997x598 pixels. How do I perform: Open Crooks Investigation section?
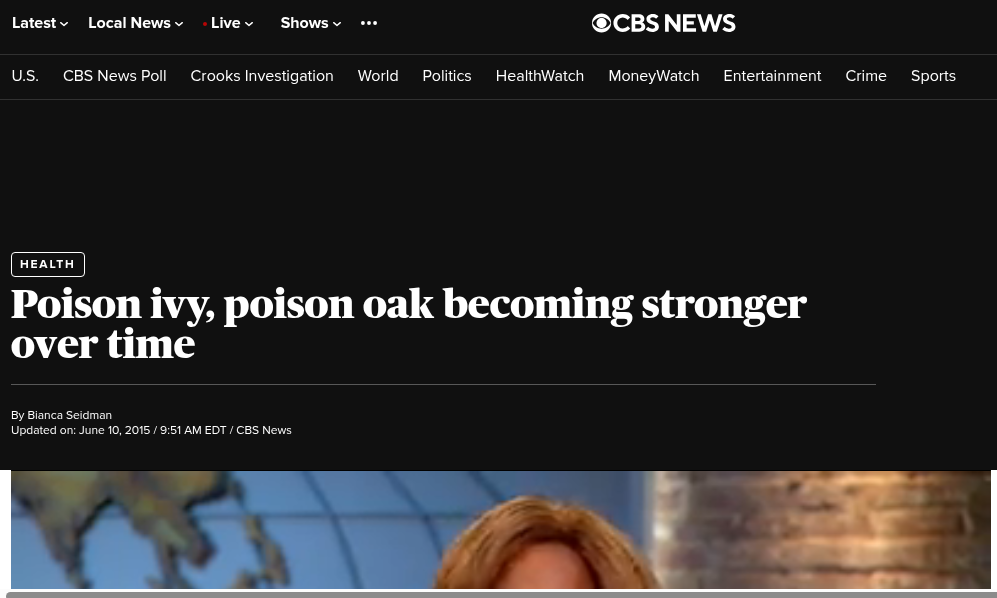262,76
